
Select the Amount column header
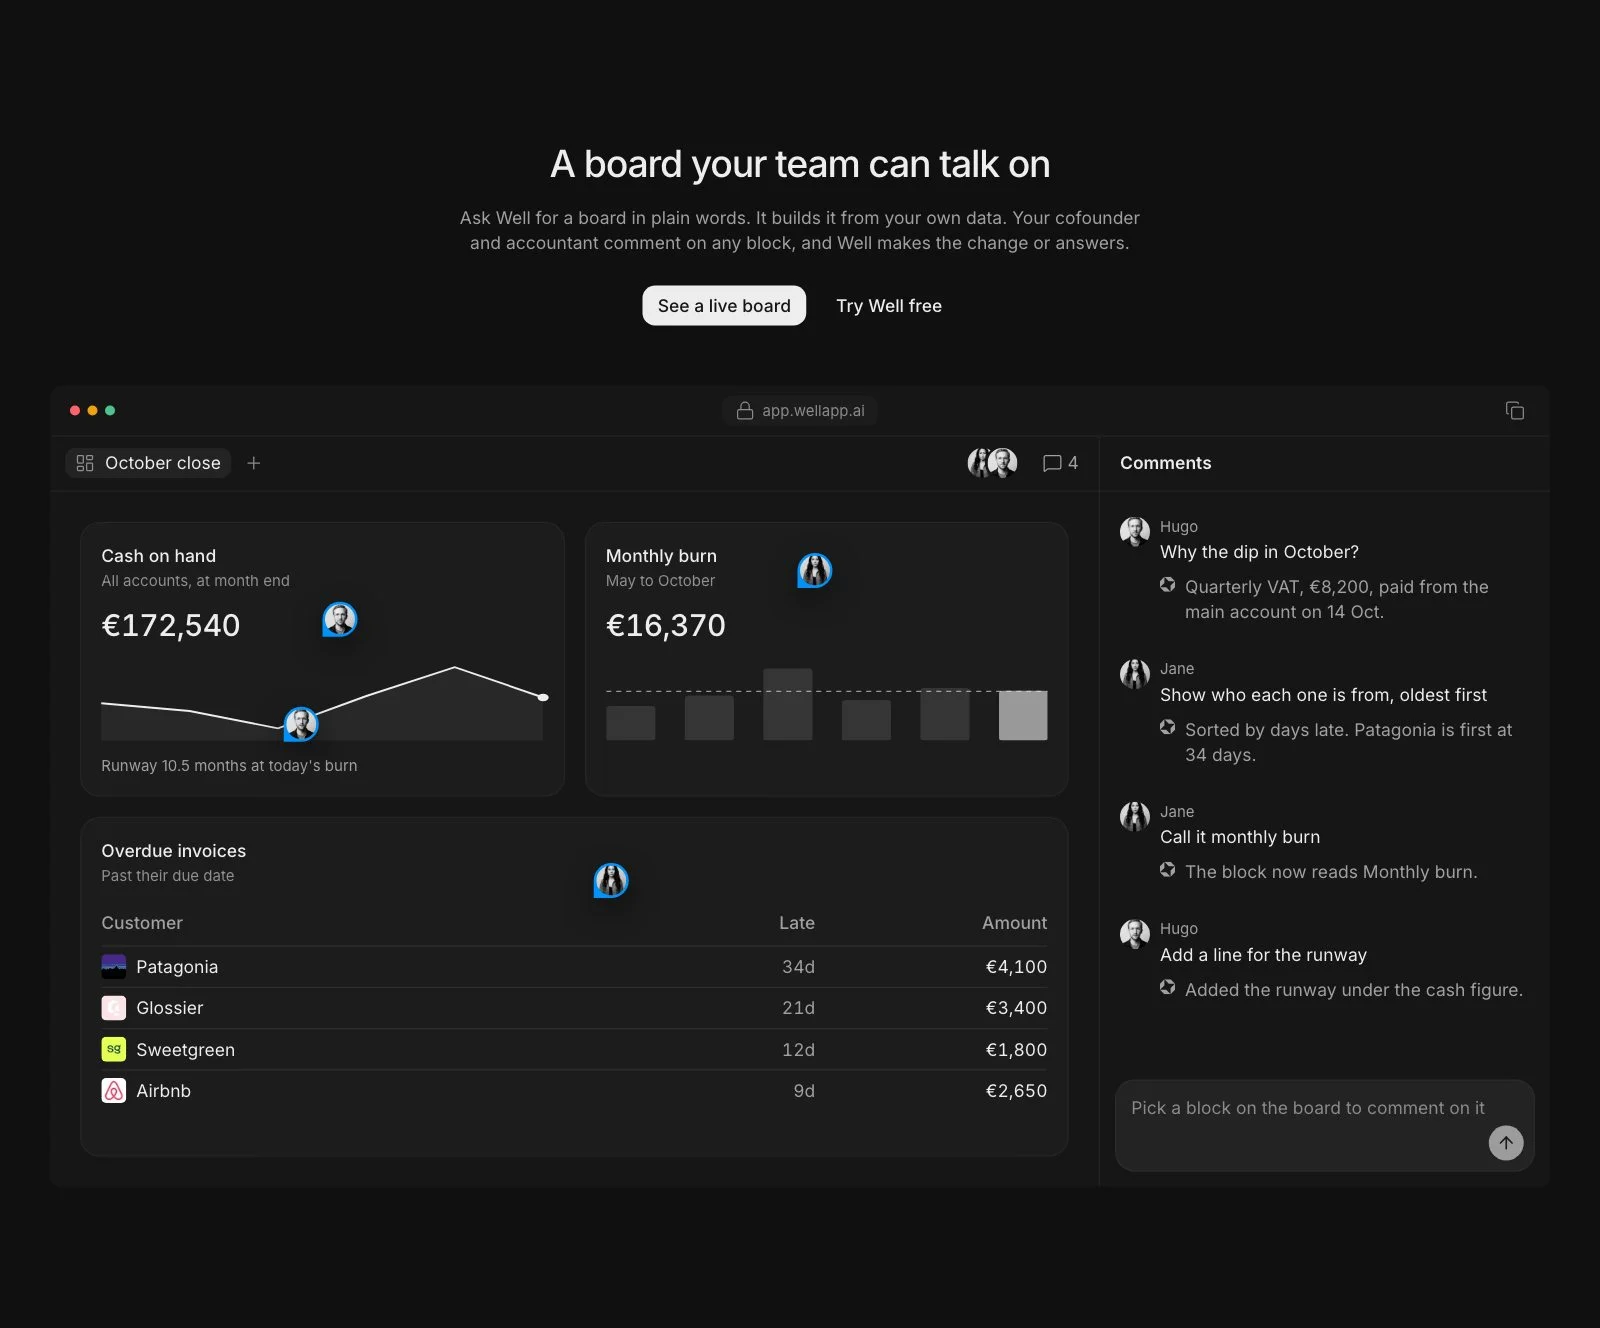(1014, 923)
